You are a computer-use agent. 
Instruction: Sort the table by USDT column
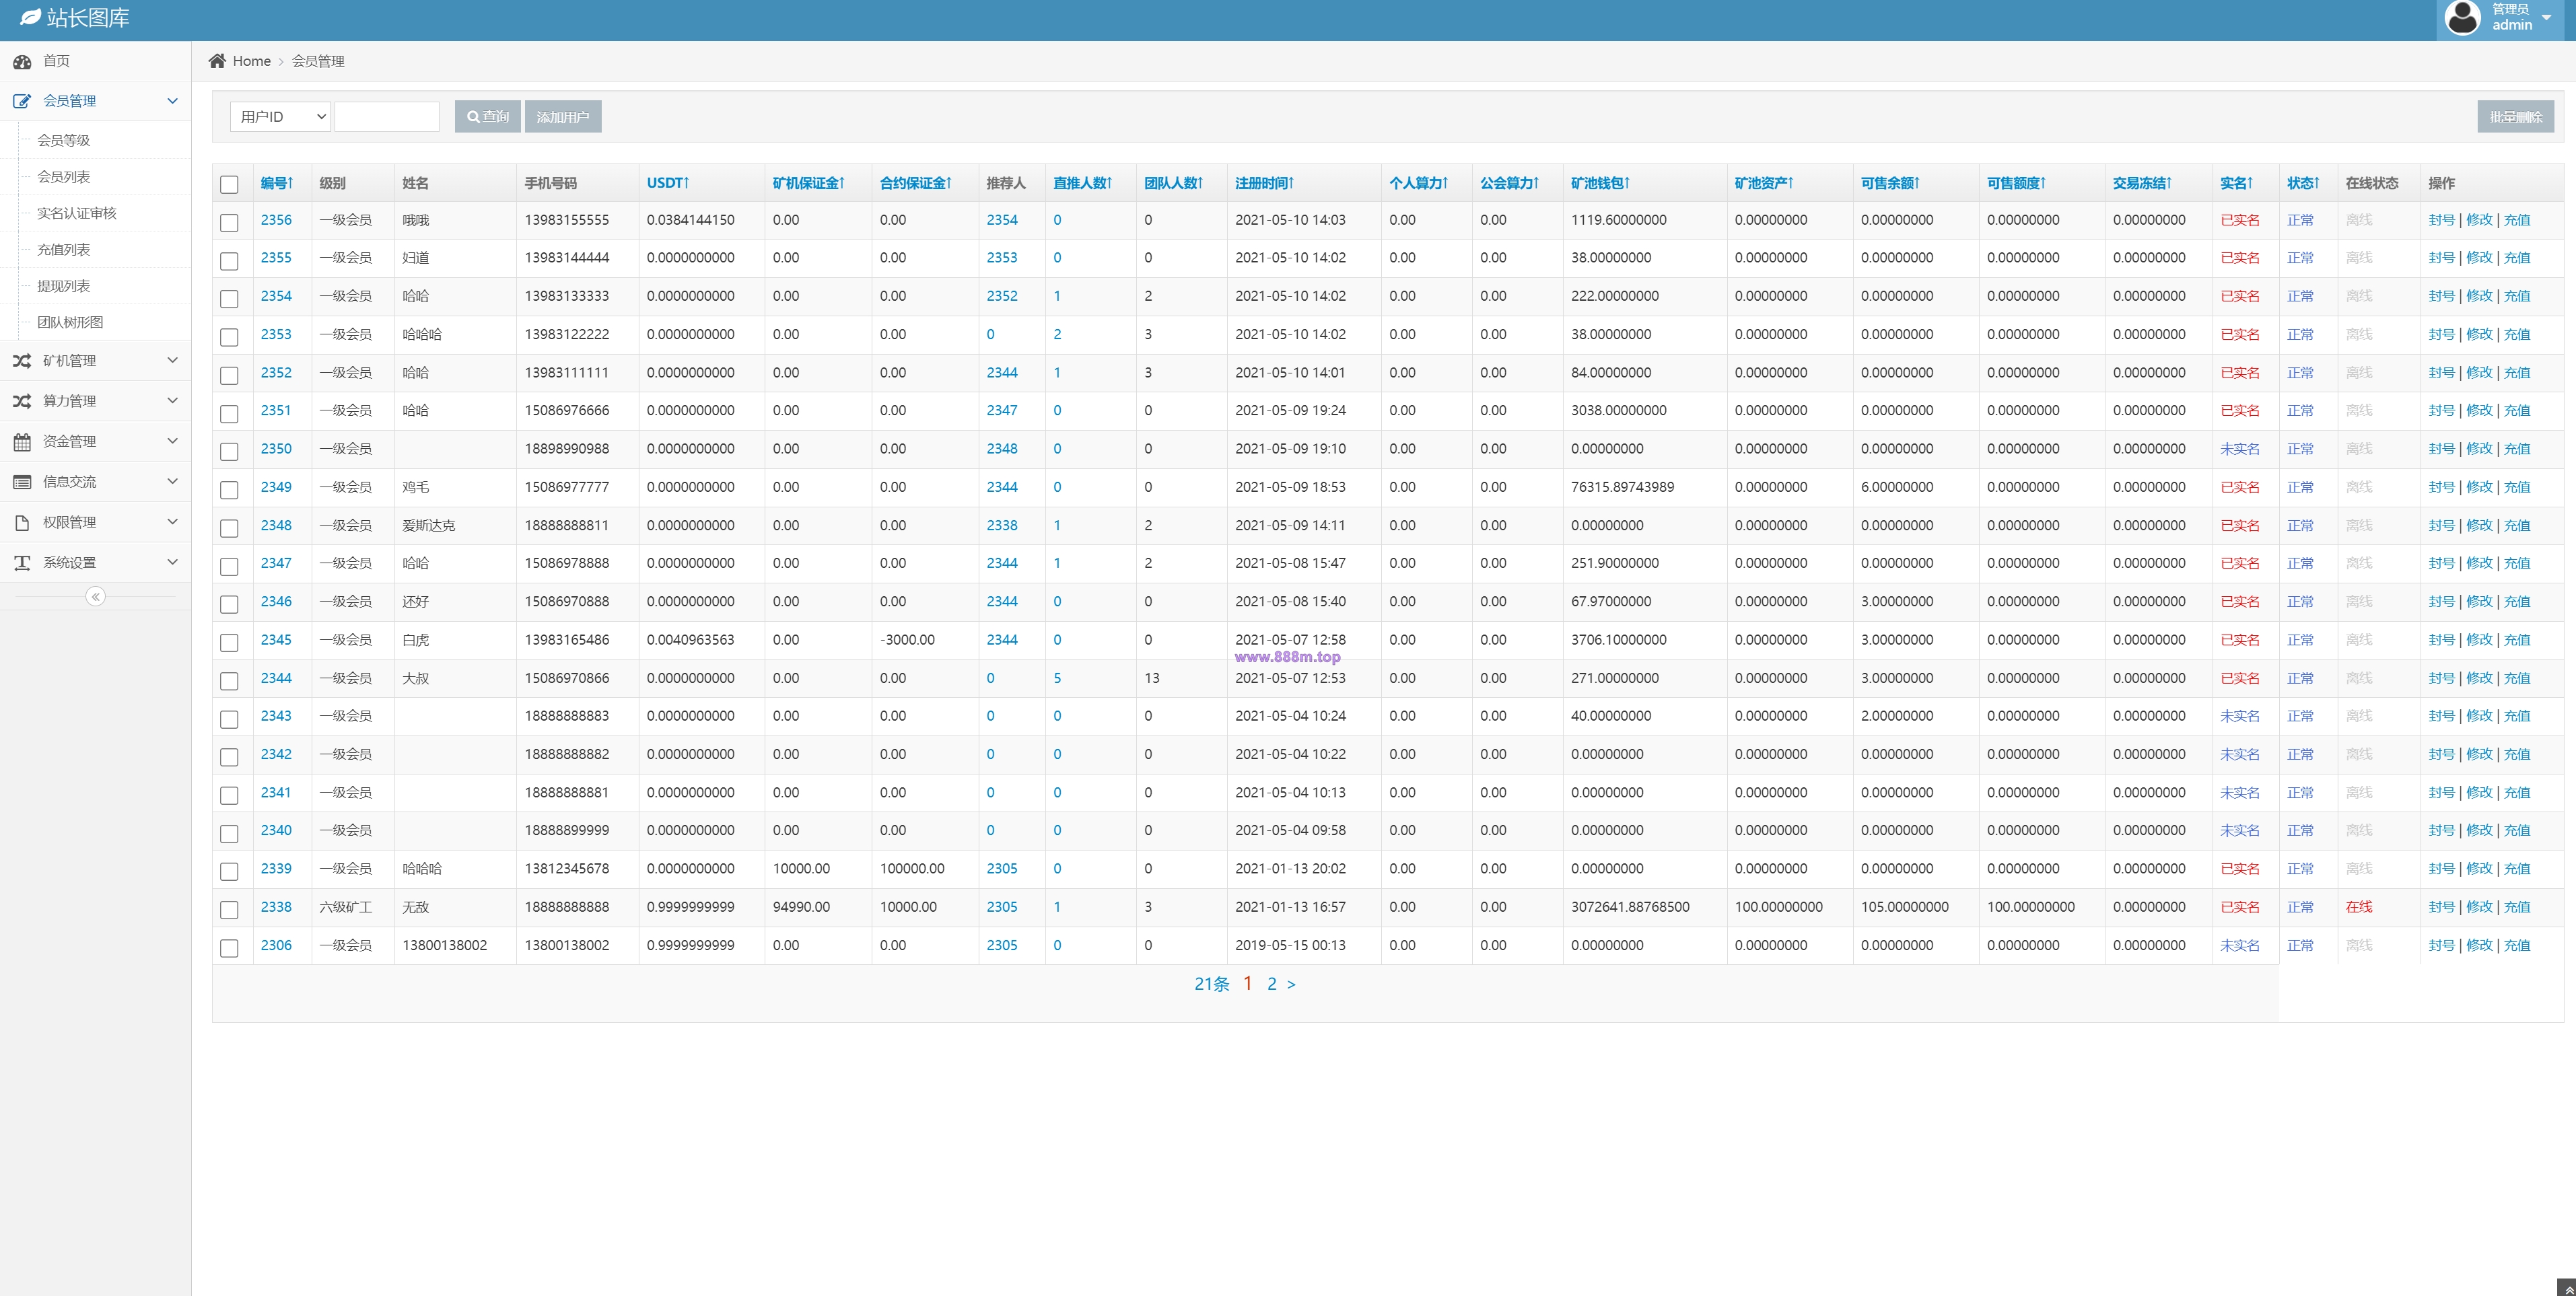coord(668,183)
